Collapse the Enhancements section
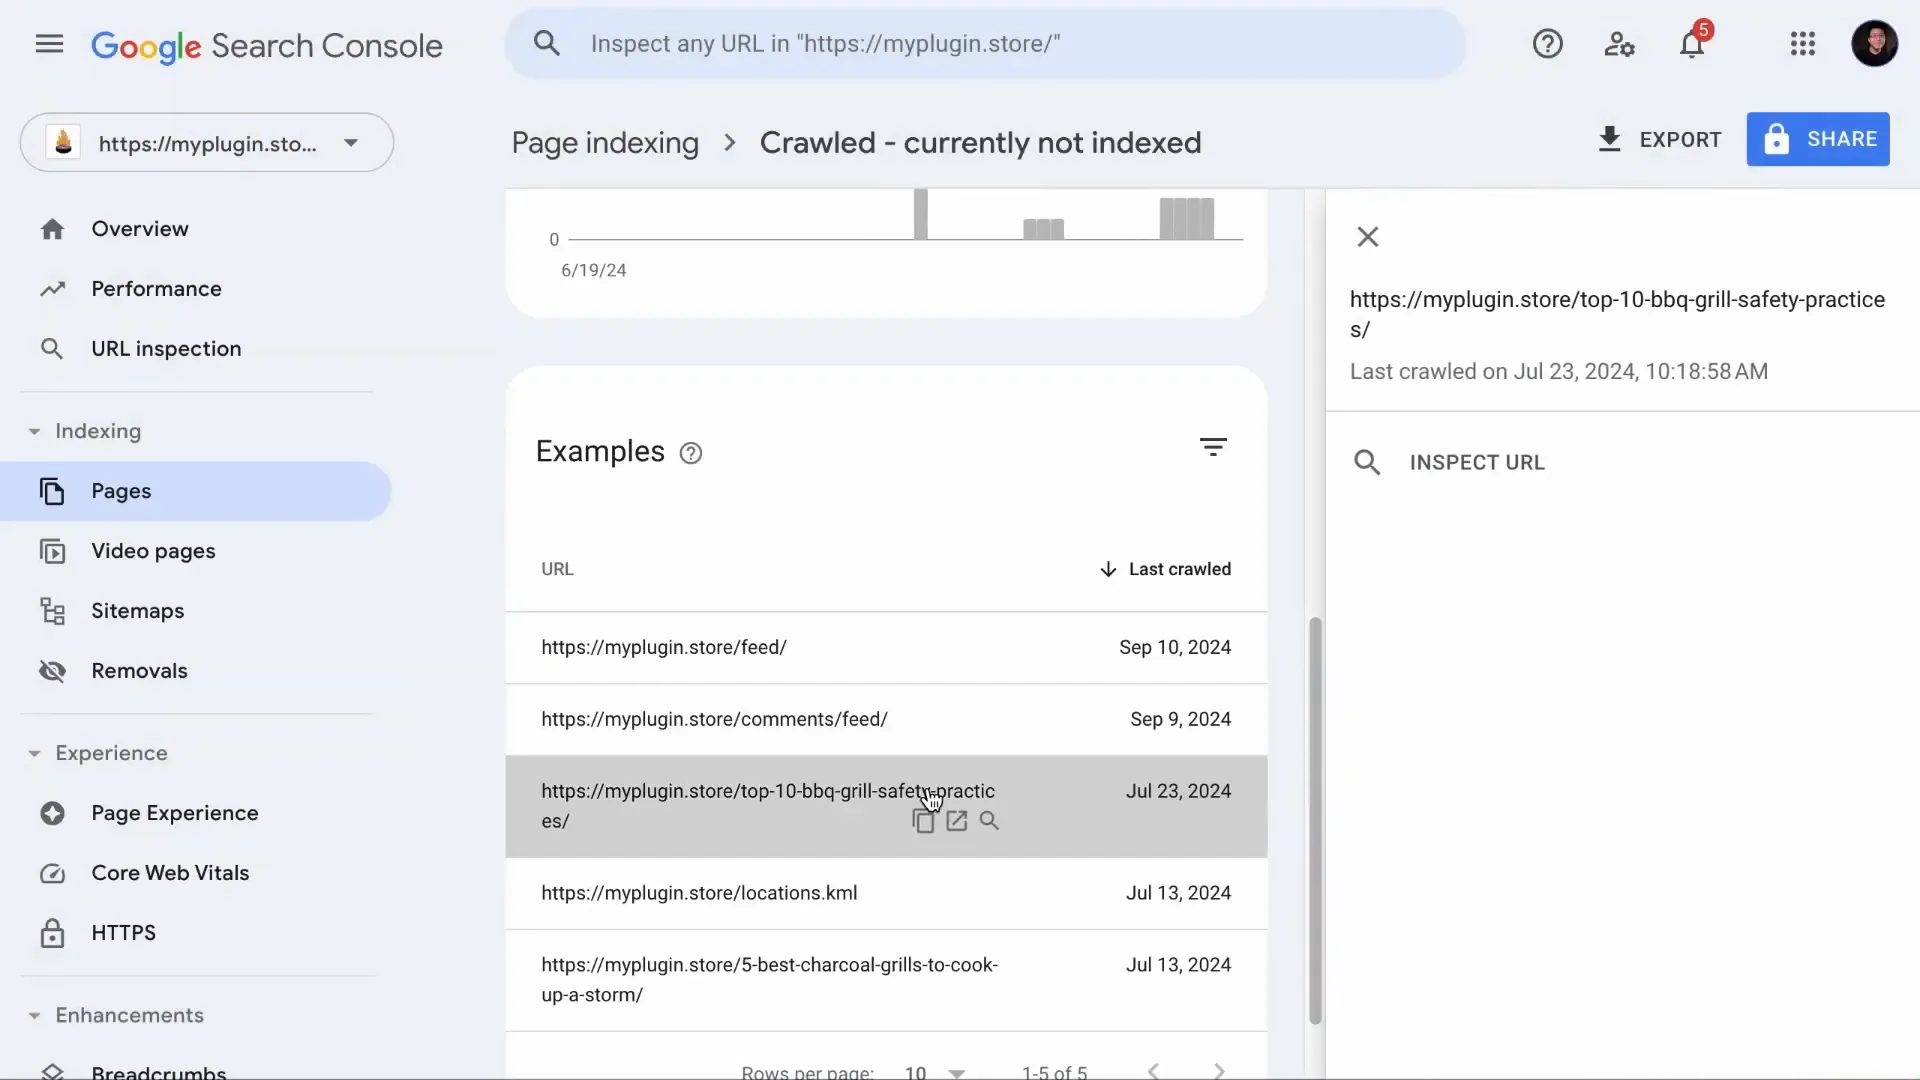The width and height of the screenshot is (1920, 1080). click(x=34, y=1016)
